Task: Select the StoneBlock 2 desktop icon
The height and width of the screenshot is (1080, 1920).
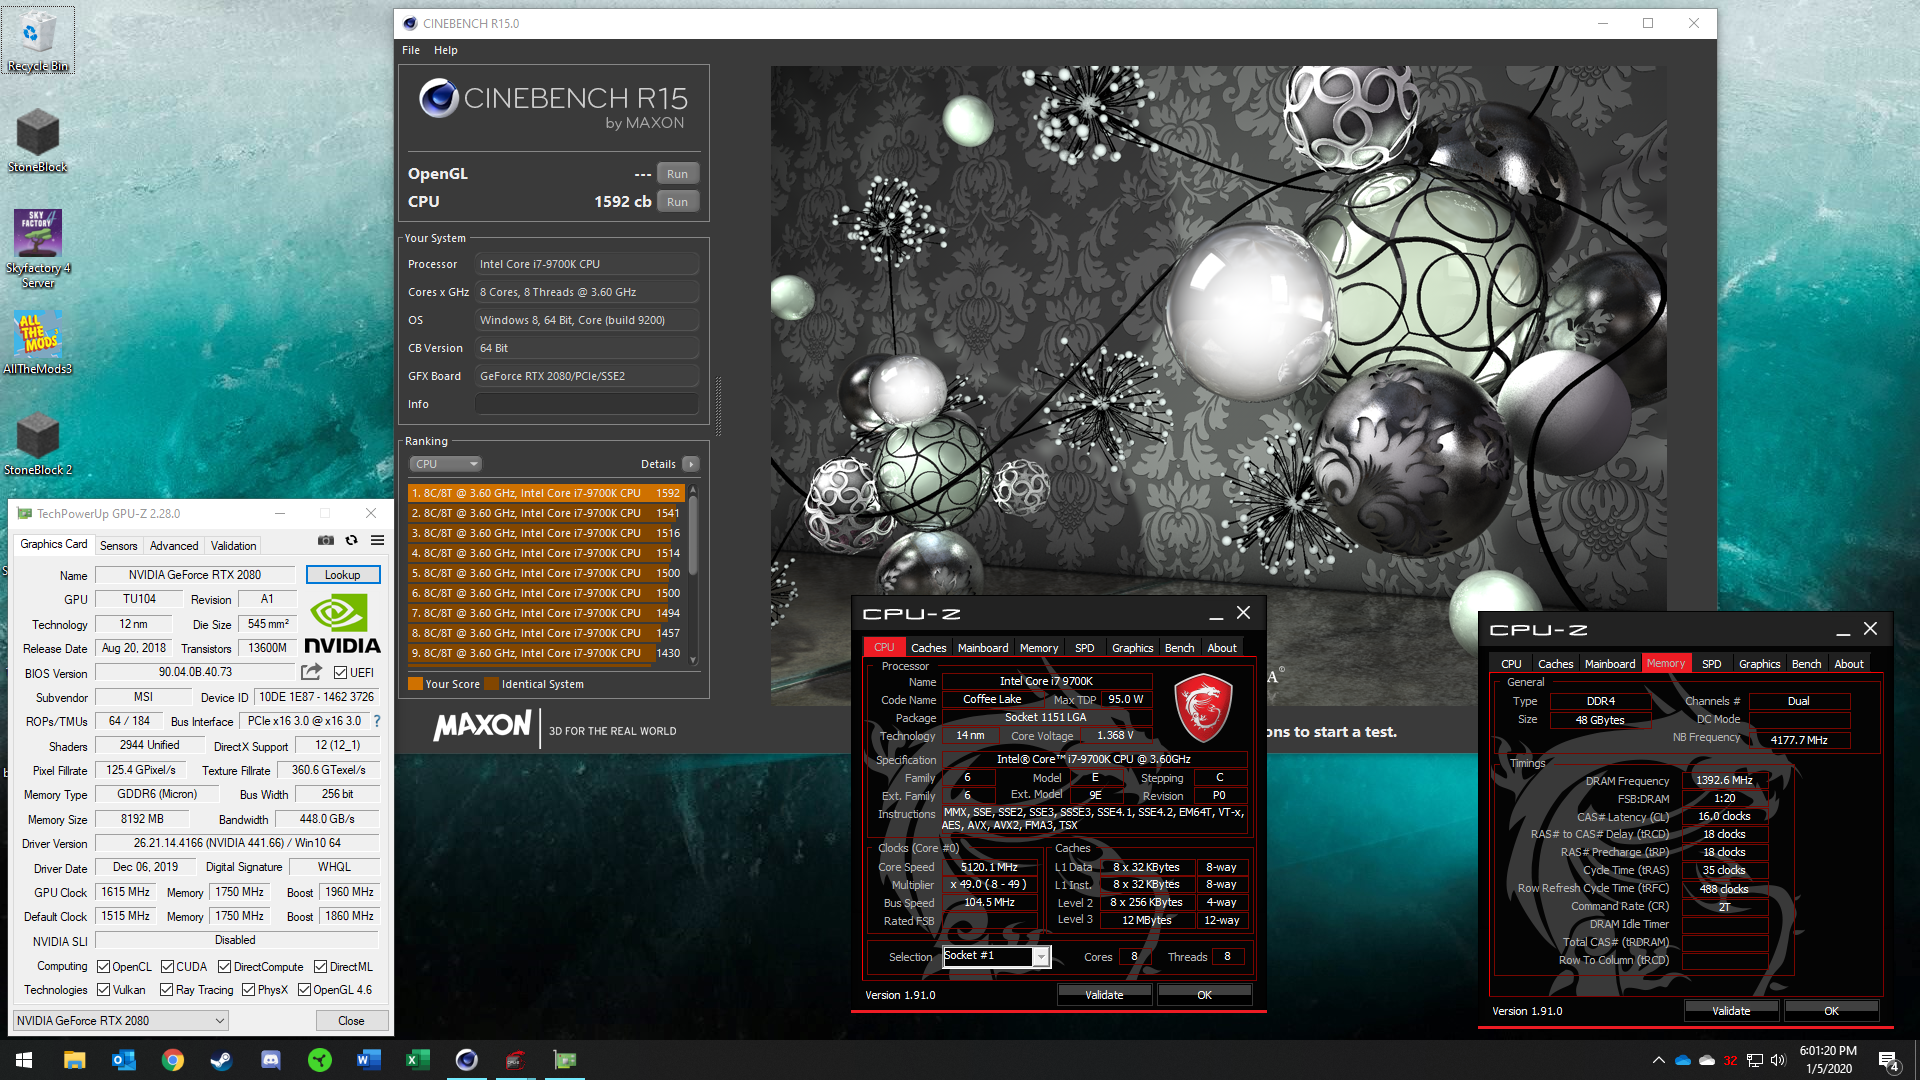Action: 38,443
